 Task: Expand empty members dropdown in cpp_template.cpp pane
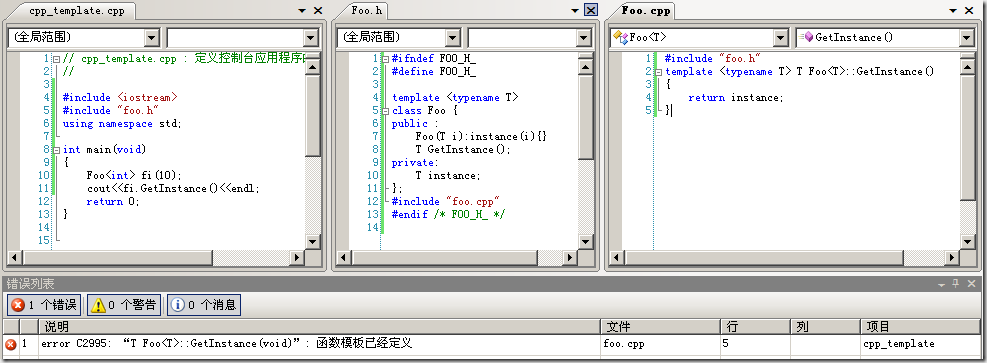click(311, 38)
